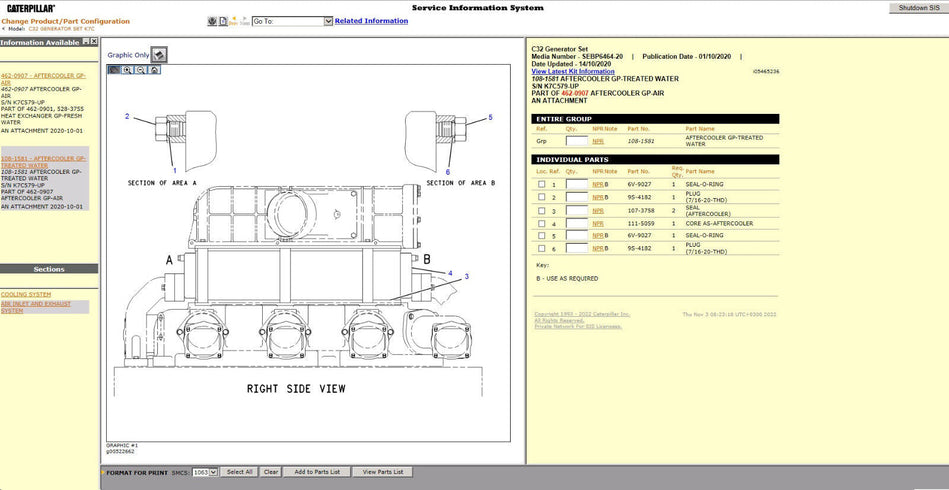Select checkbox for ref 4 Core As-Aftercooler
949x490 pixels.
pos(542,223)
